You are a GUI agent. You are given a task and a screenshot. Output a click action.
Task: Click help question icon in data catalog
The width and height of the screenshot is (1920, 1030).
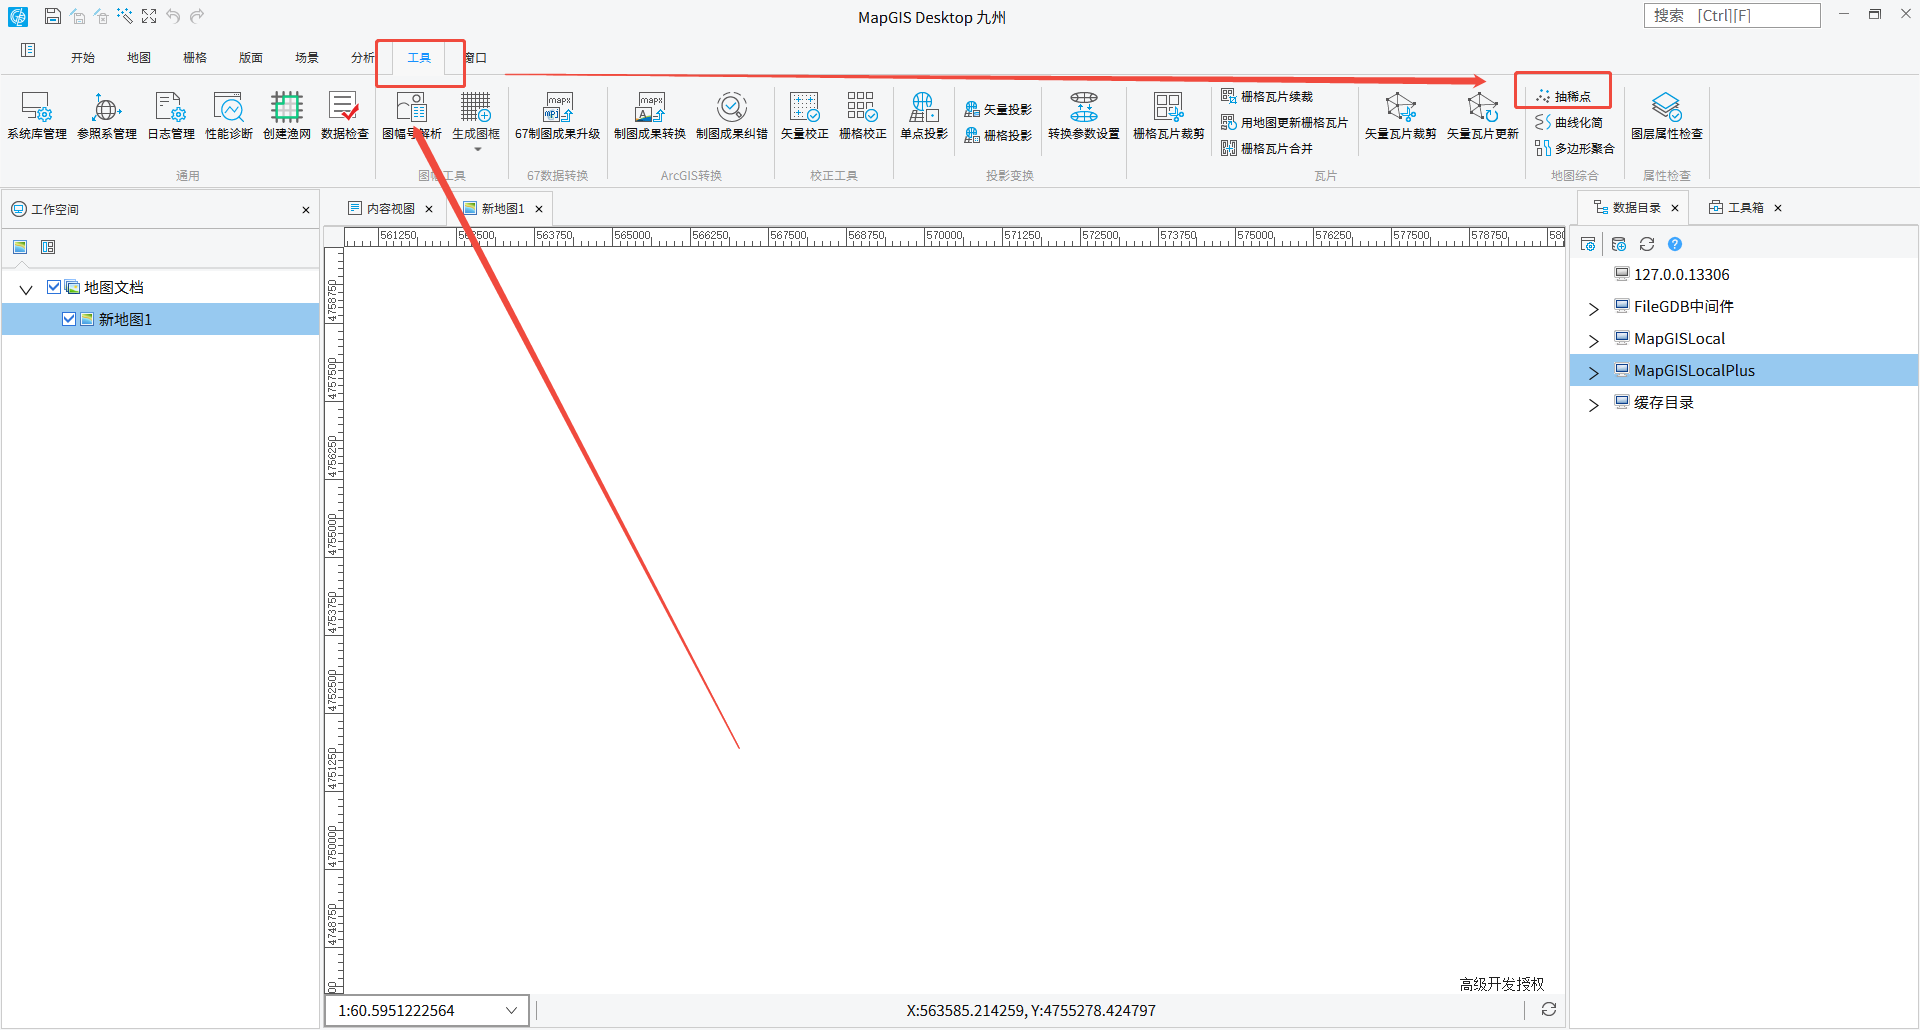1675,244
